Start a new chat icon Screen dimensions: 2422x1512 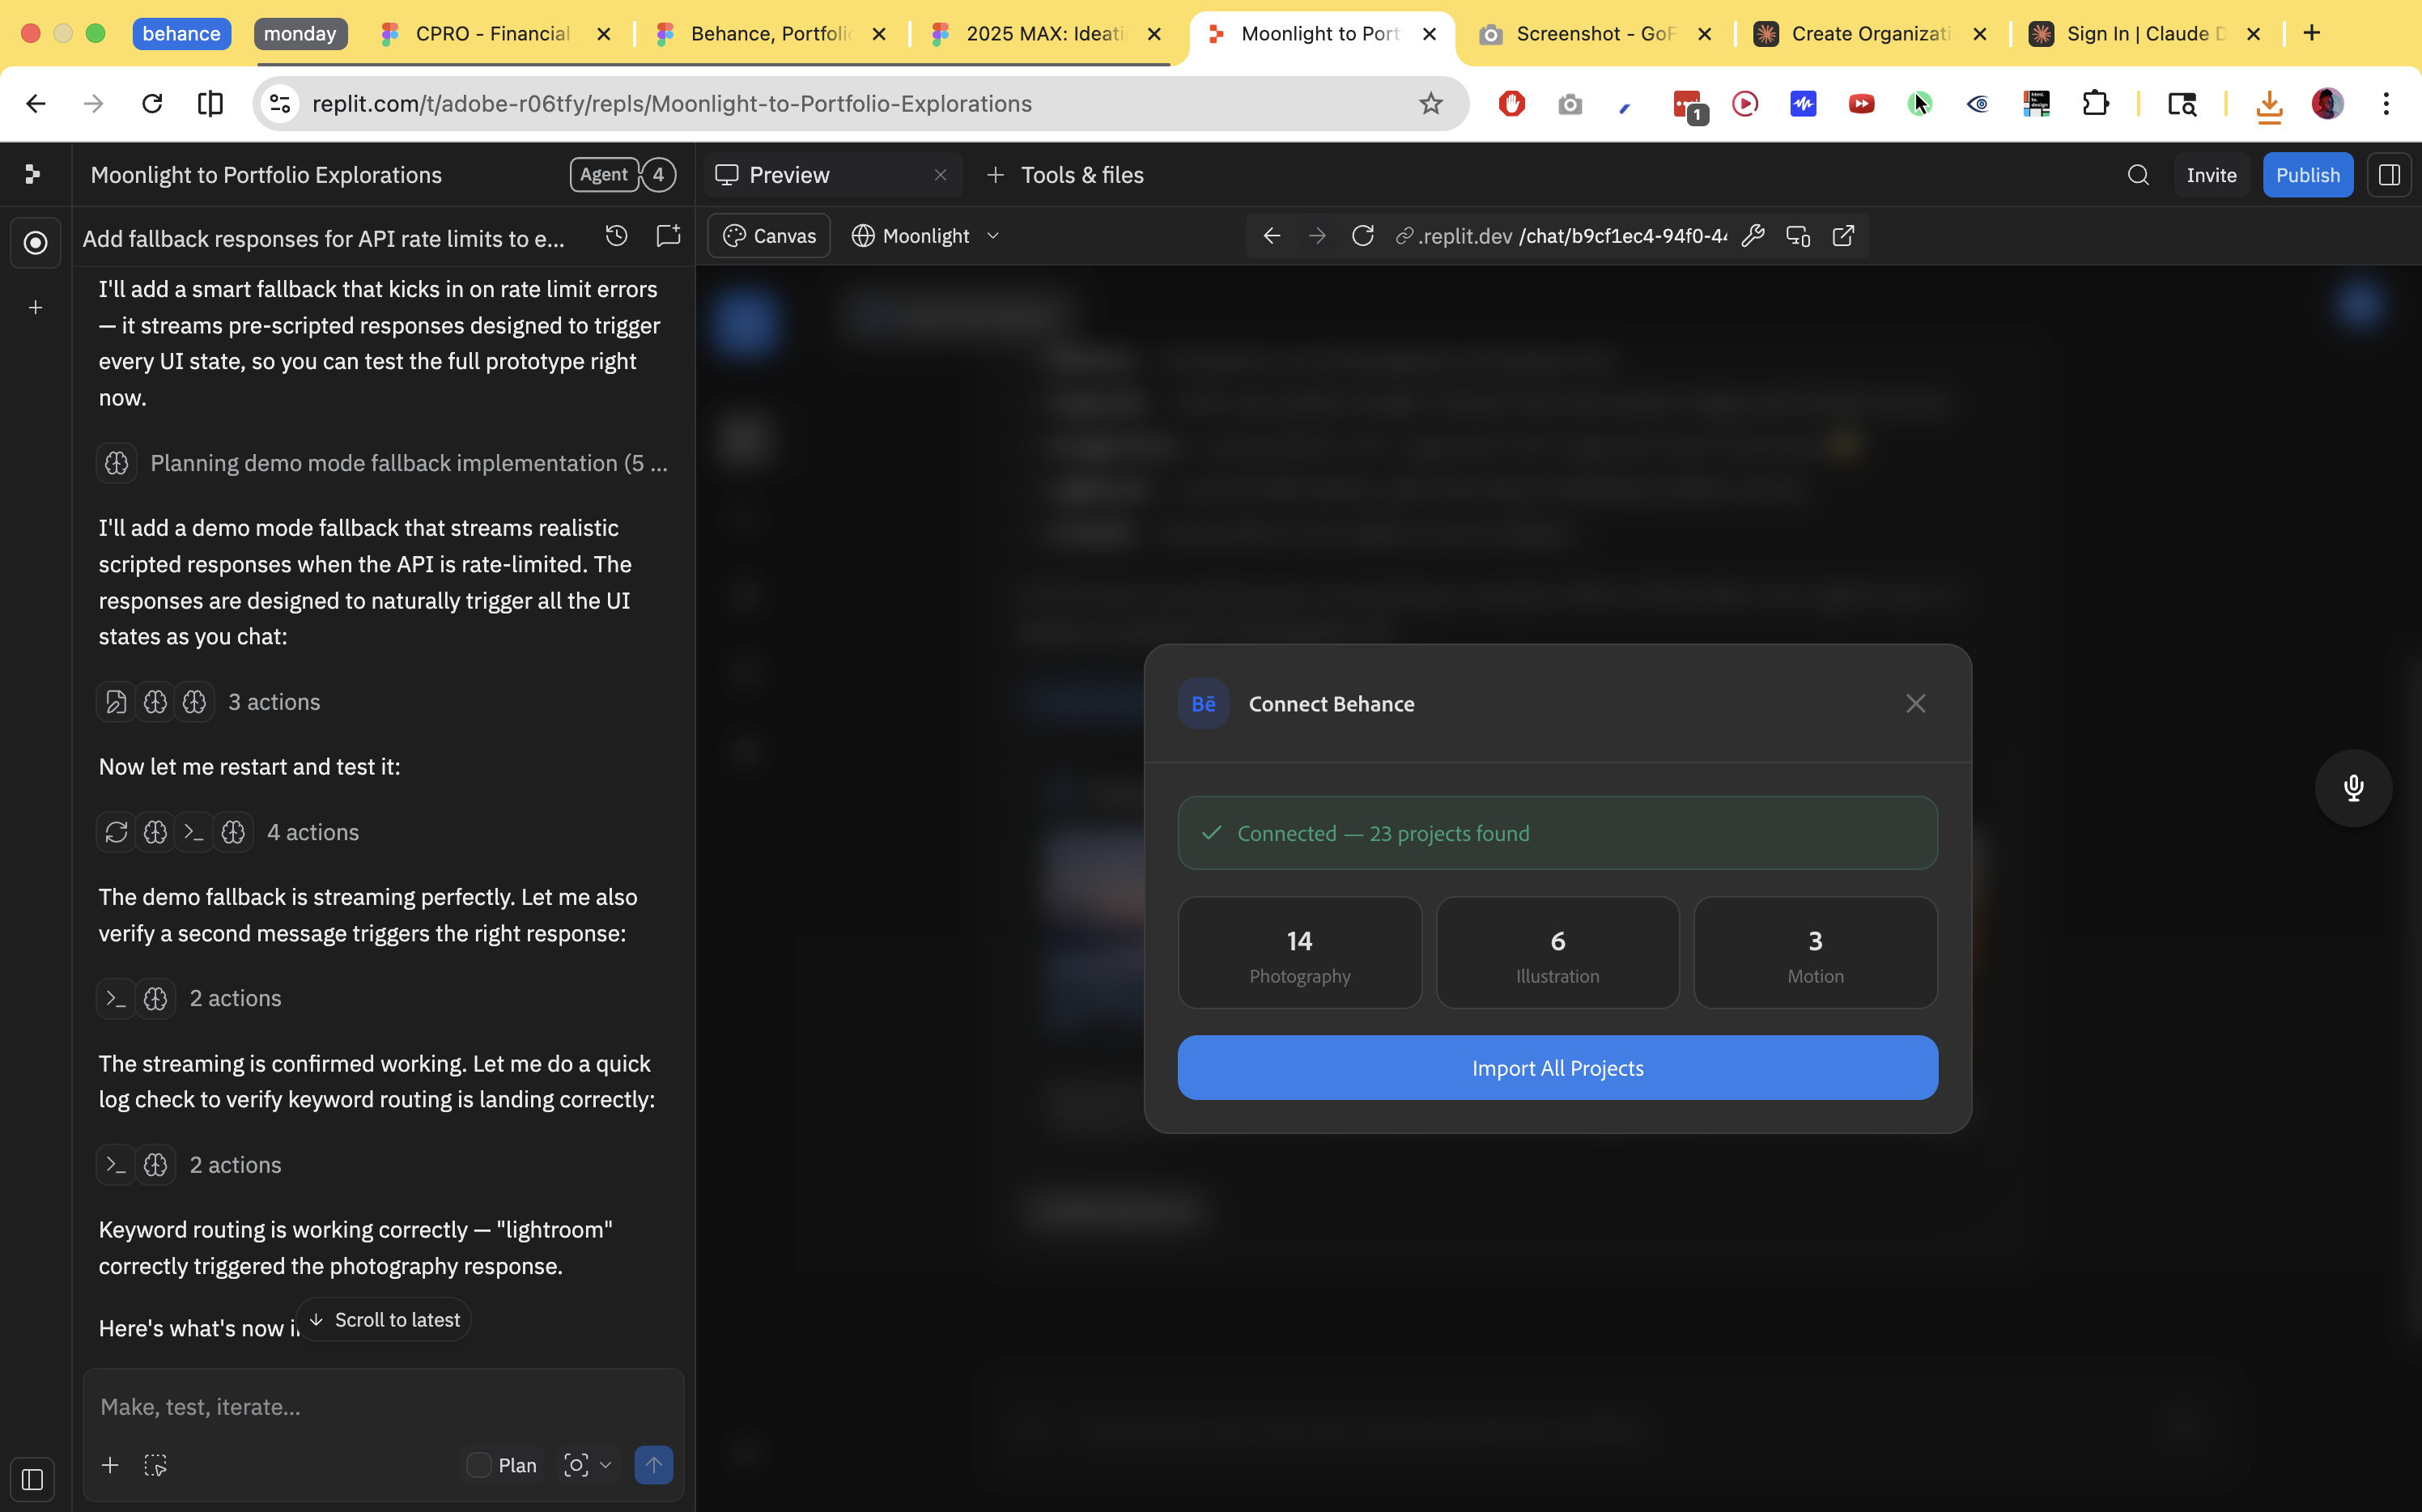(x=668, y=236)
